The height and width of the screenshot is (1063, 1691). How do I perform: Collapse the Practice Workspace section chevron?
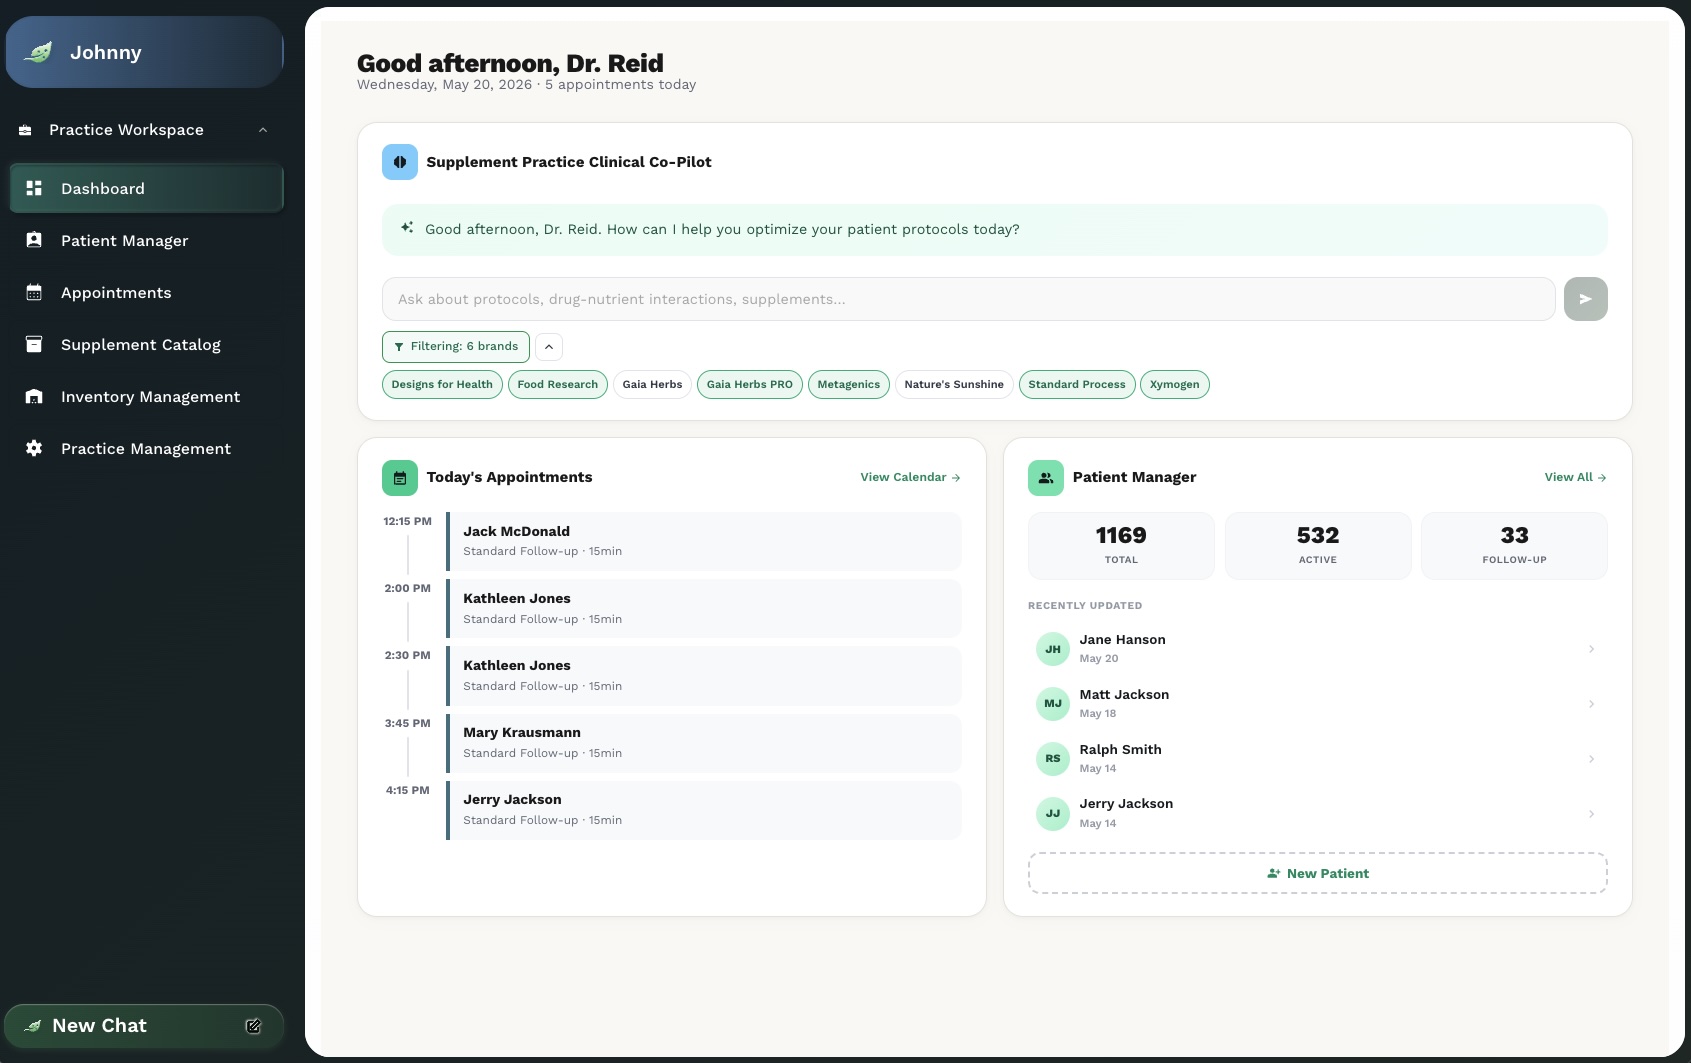coord(263,130)
